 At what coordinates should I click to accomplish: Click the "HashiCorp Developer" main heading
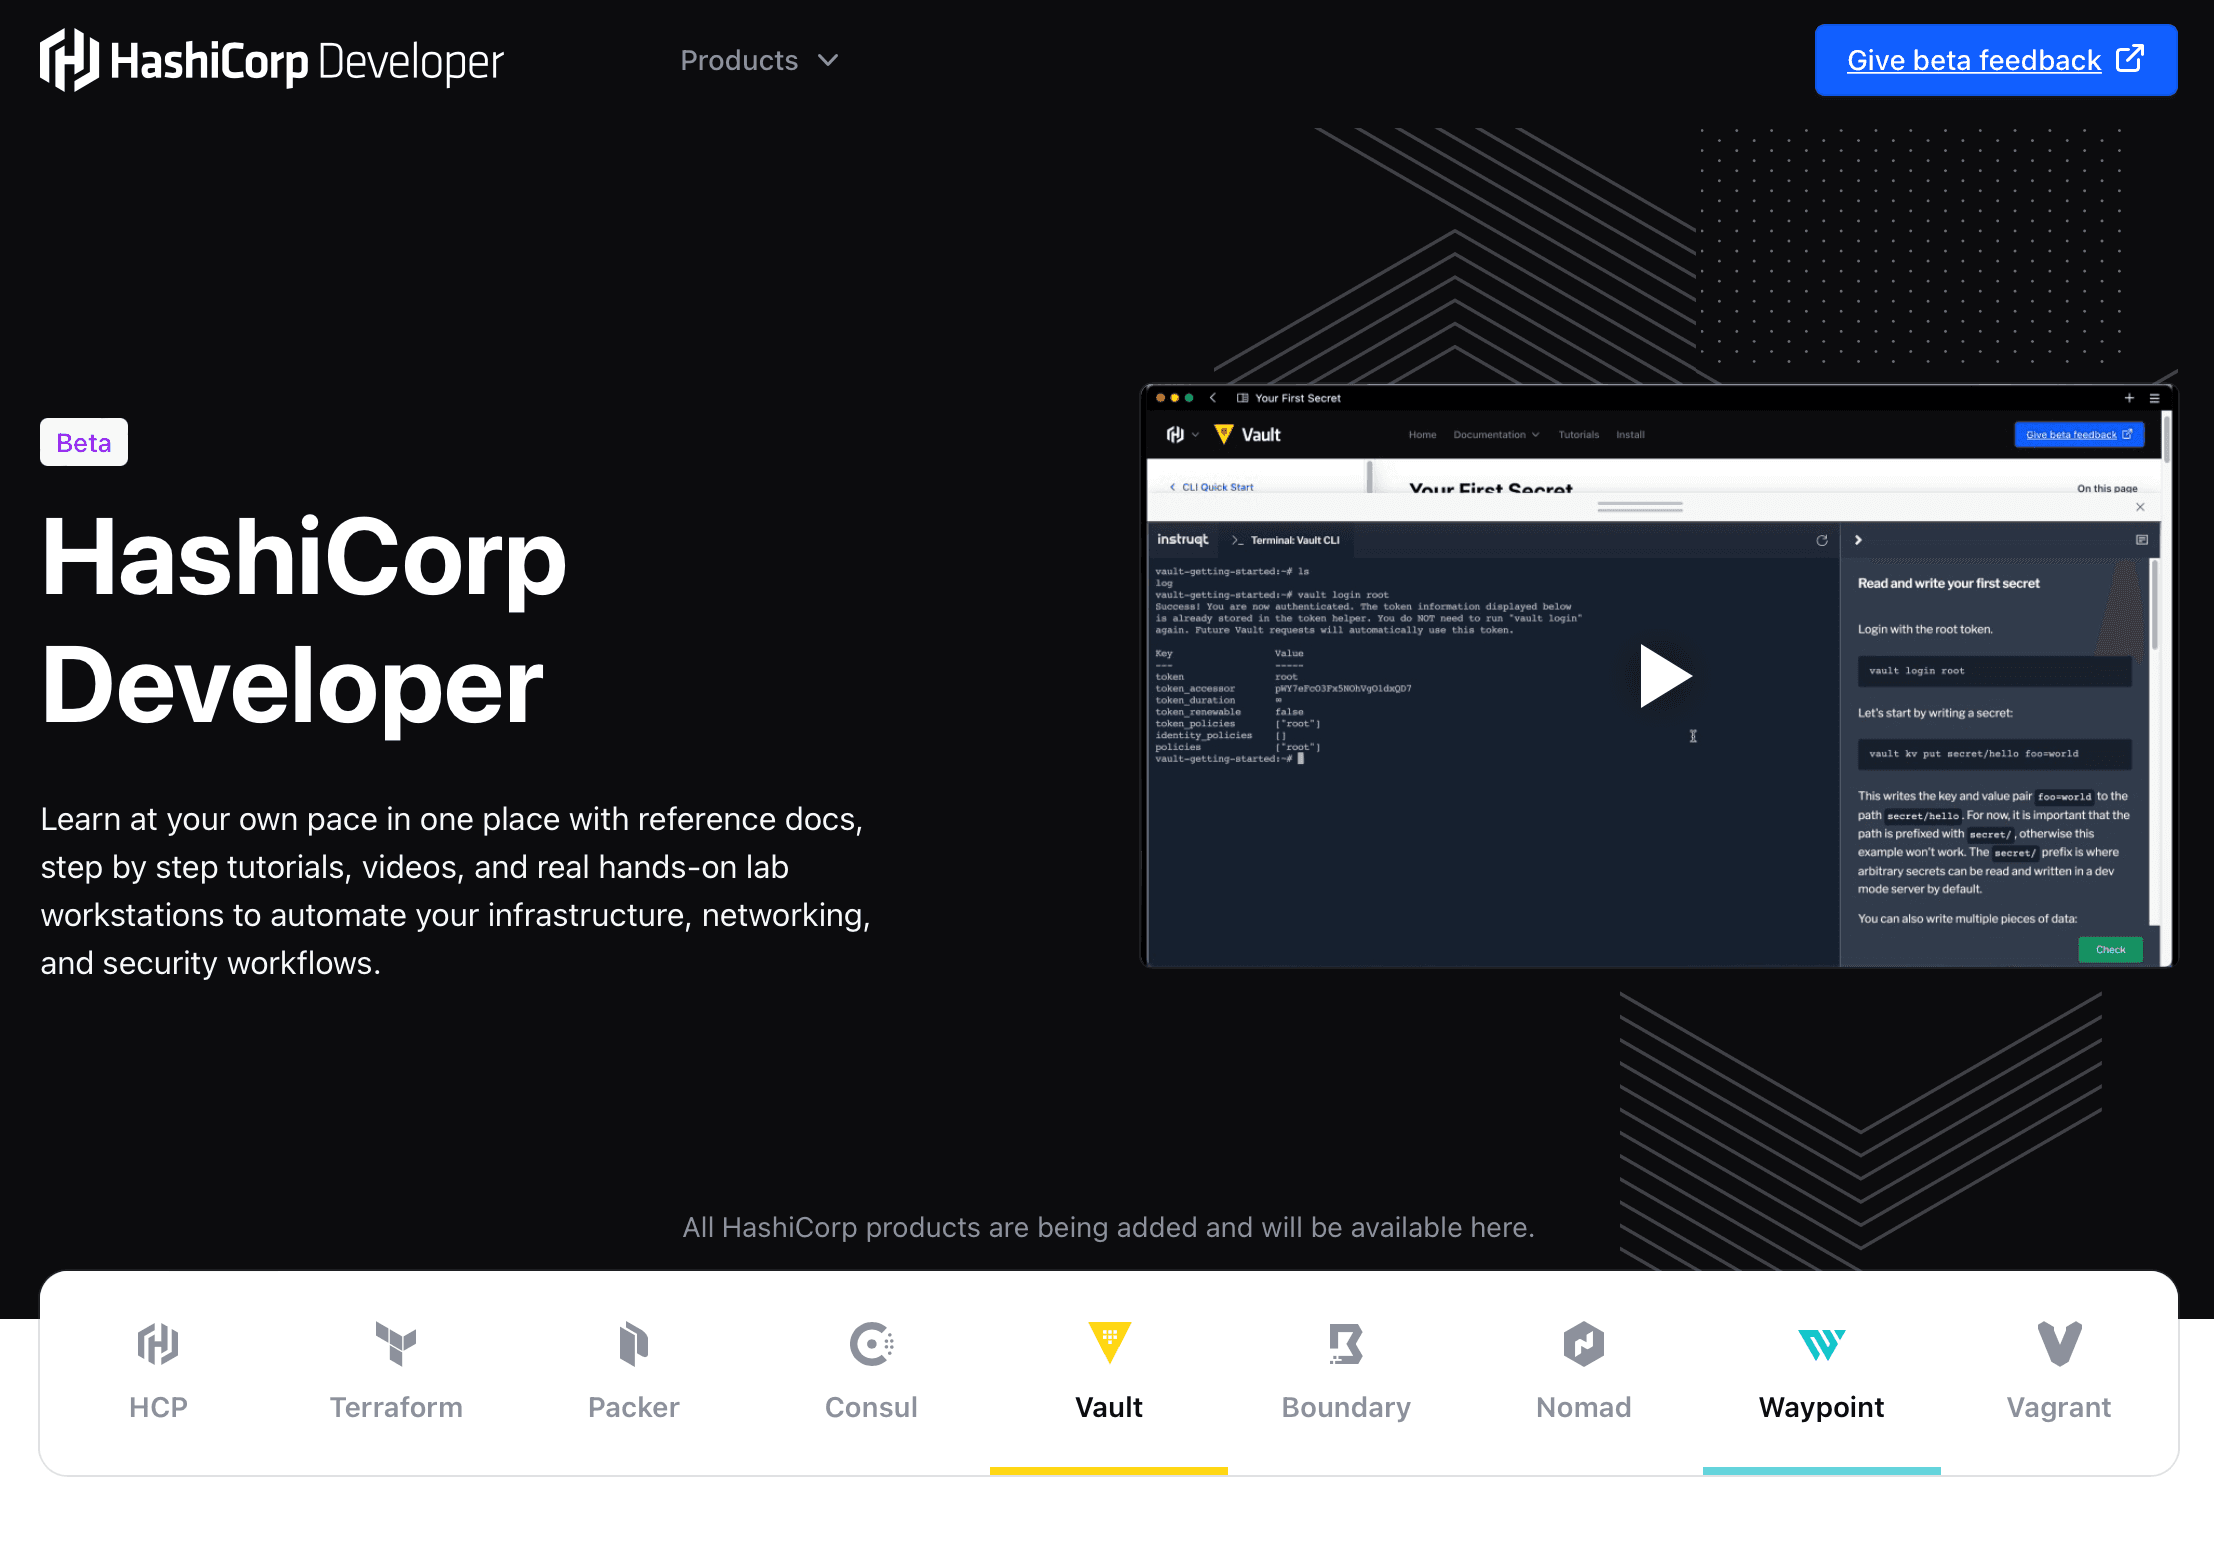[303, 621]
